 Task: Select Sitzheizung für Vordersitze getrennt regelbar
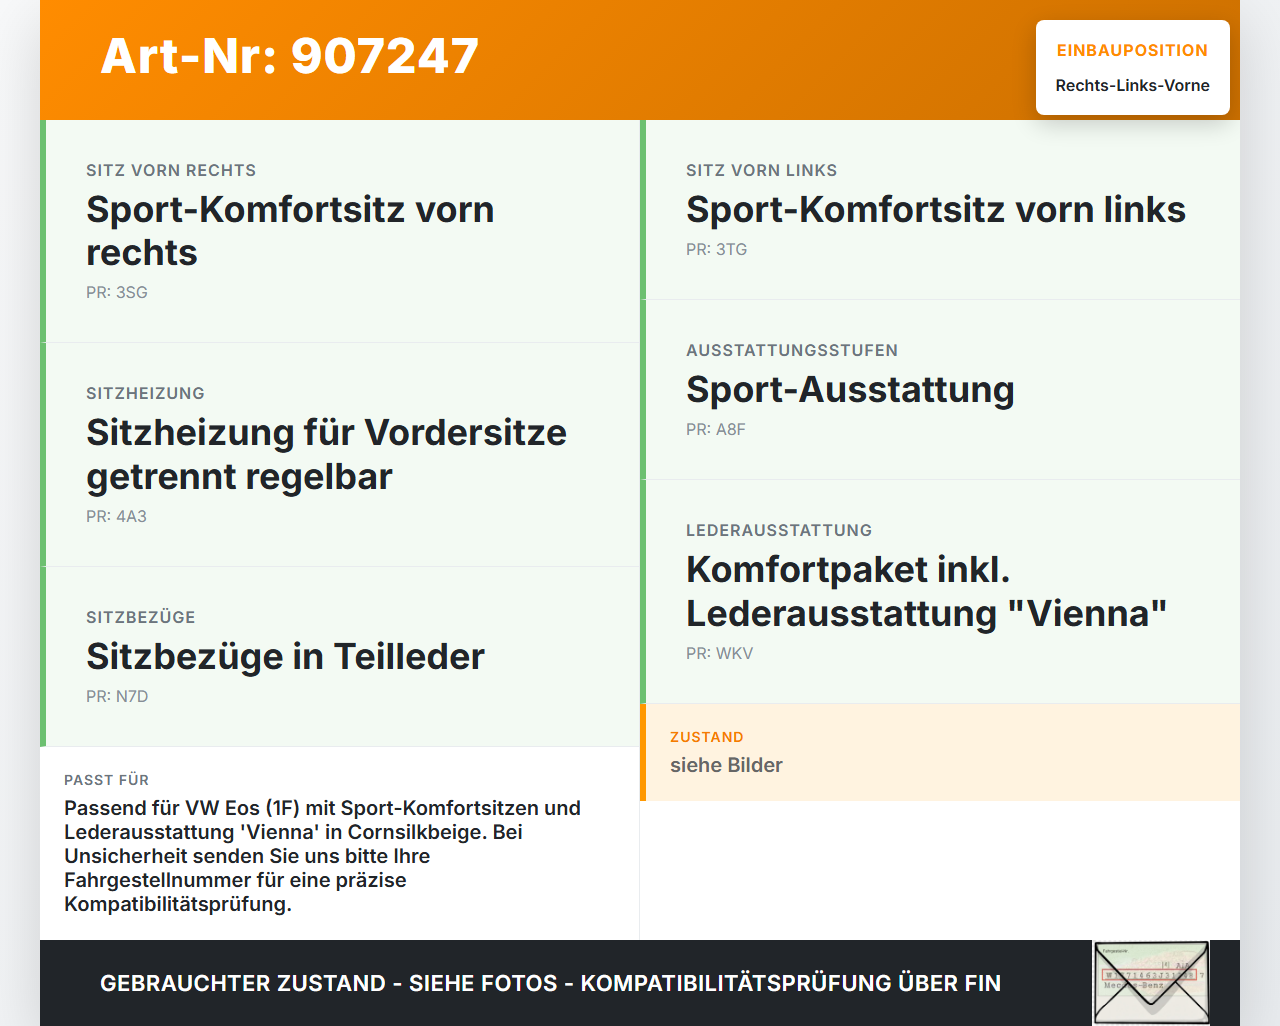tap(326, 455)
